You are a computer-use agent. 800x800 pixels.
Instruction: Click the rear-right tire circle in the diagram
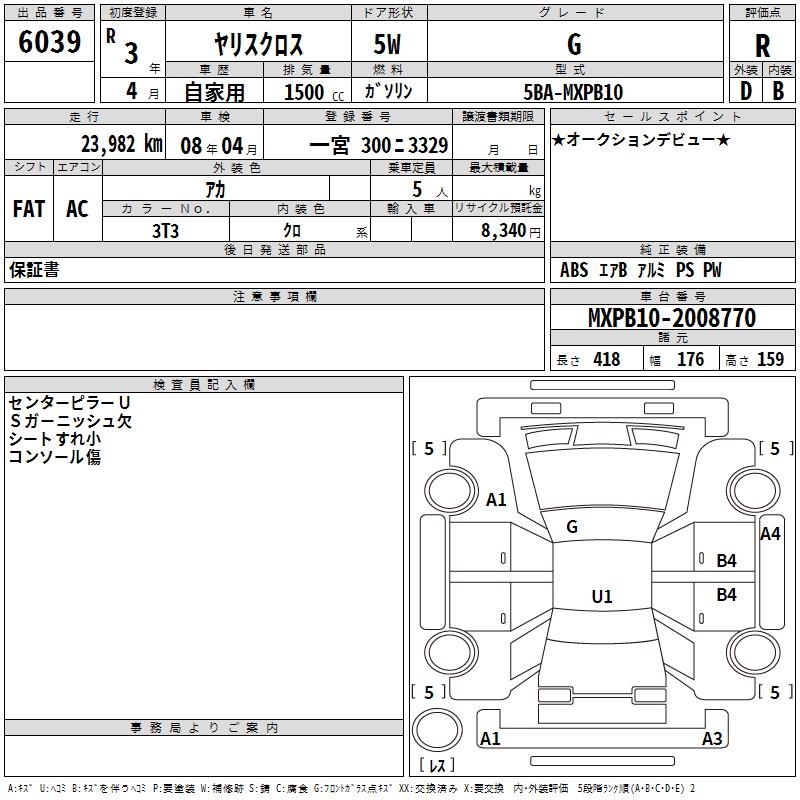(754, 652)
